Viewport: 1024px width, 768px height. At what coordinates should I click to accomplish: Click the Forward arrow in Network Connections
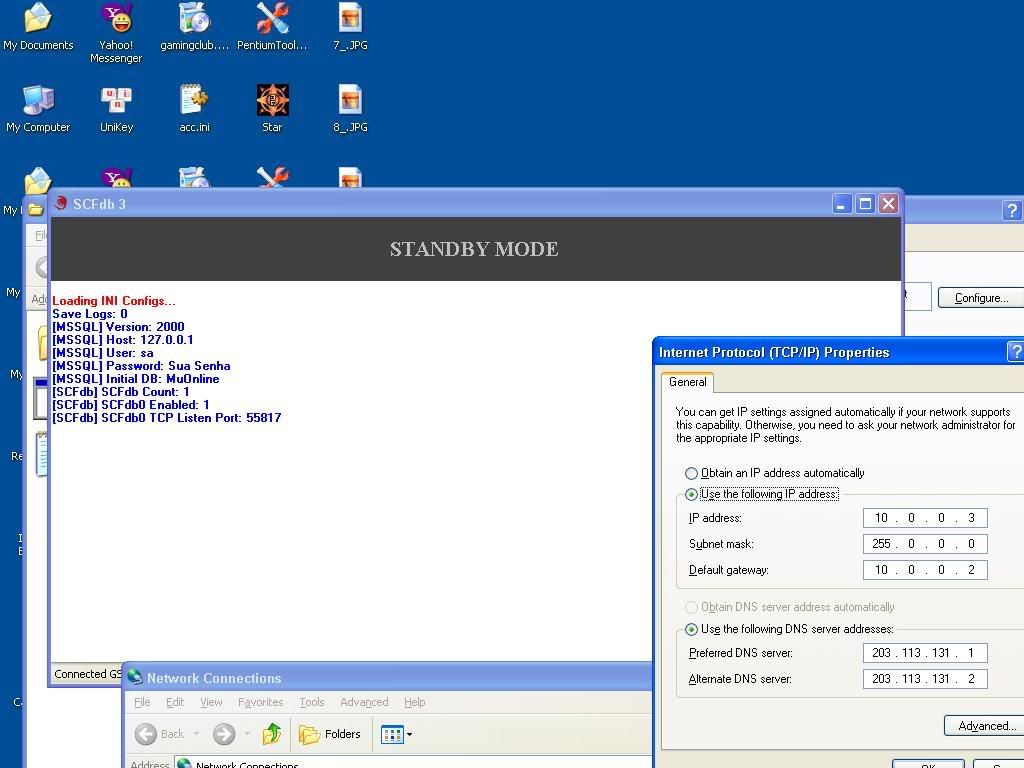tap(223, 734)
